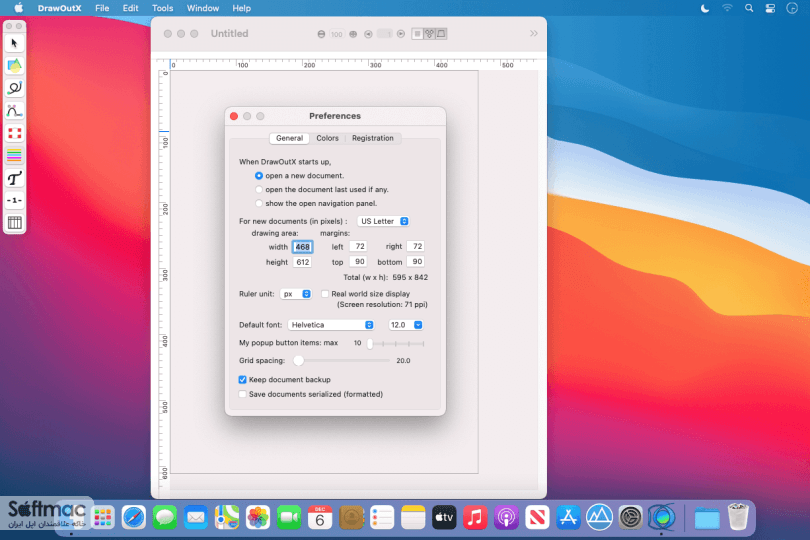This screenshot has width=810, height=540.
Task: Open Music app in the Dock
Action: pyautogui.click(x=475, y=517)
